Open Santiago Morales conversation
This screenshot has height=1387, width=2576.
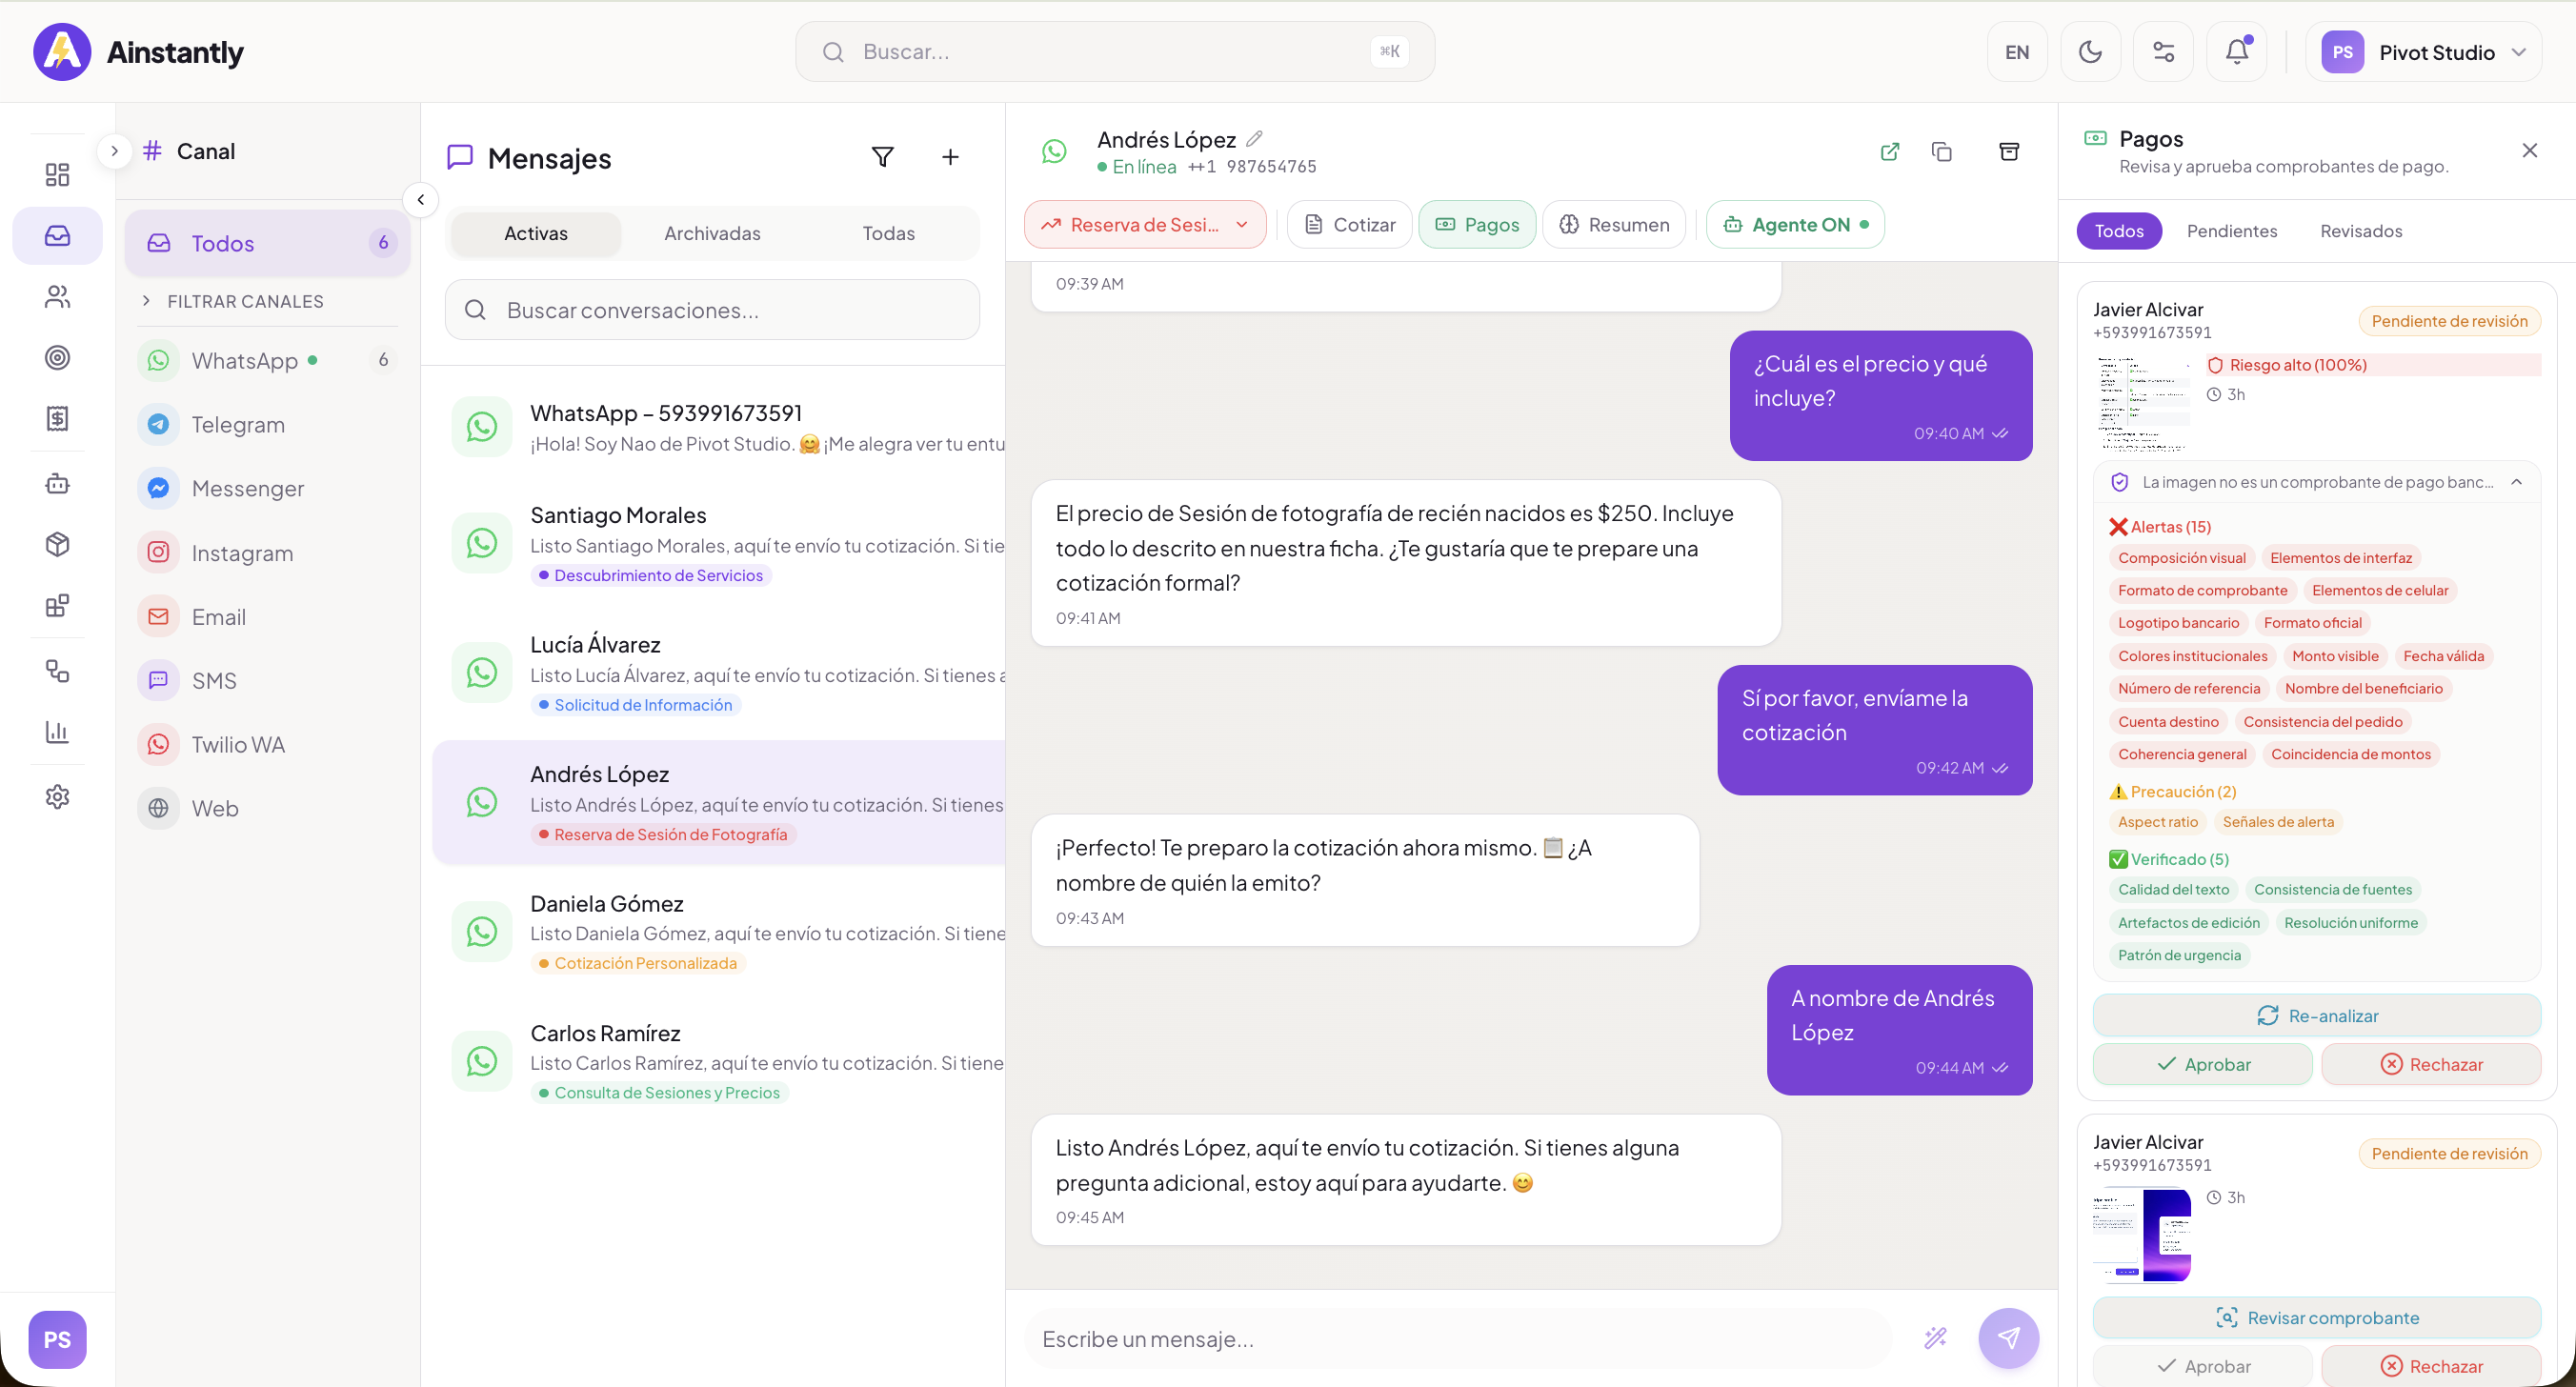coord(718,544)
